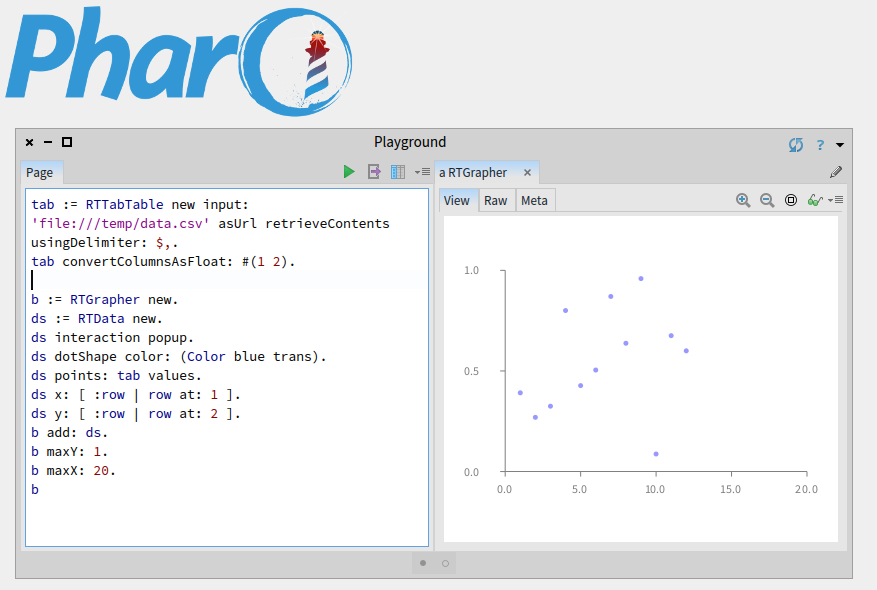This screenshot has width=877, height=590.
Task: Click the fit-to-view square circle icon
Action: [791, 200]
